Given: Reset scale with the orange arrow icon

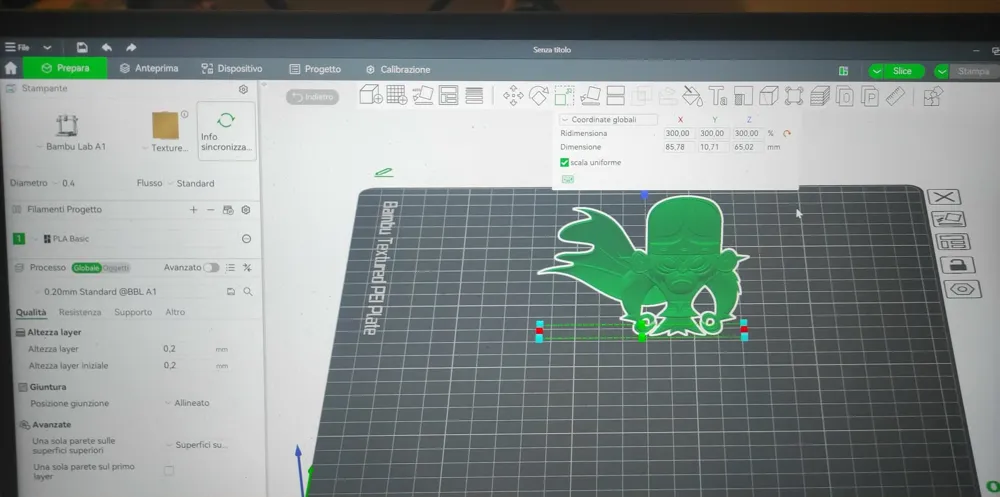Looking at the screenshot, I should click(x=786, y=133).
